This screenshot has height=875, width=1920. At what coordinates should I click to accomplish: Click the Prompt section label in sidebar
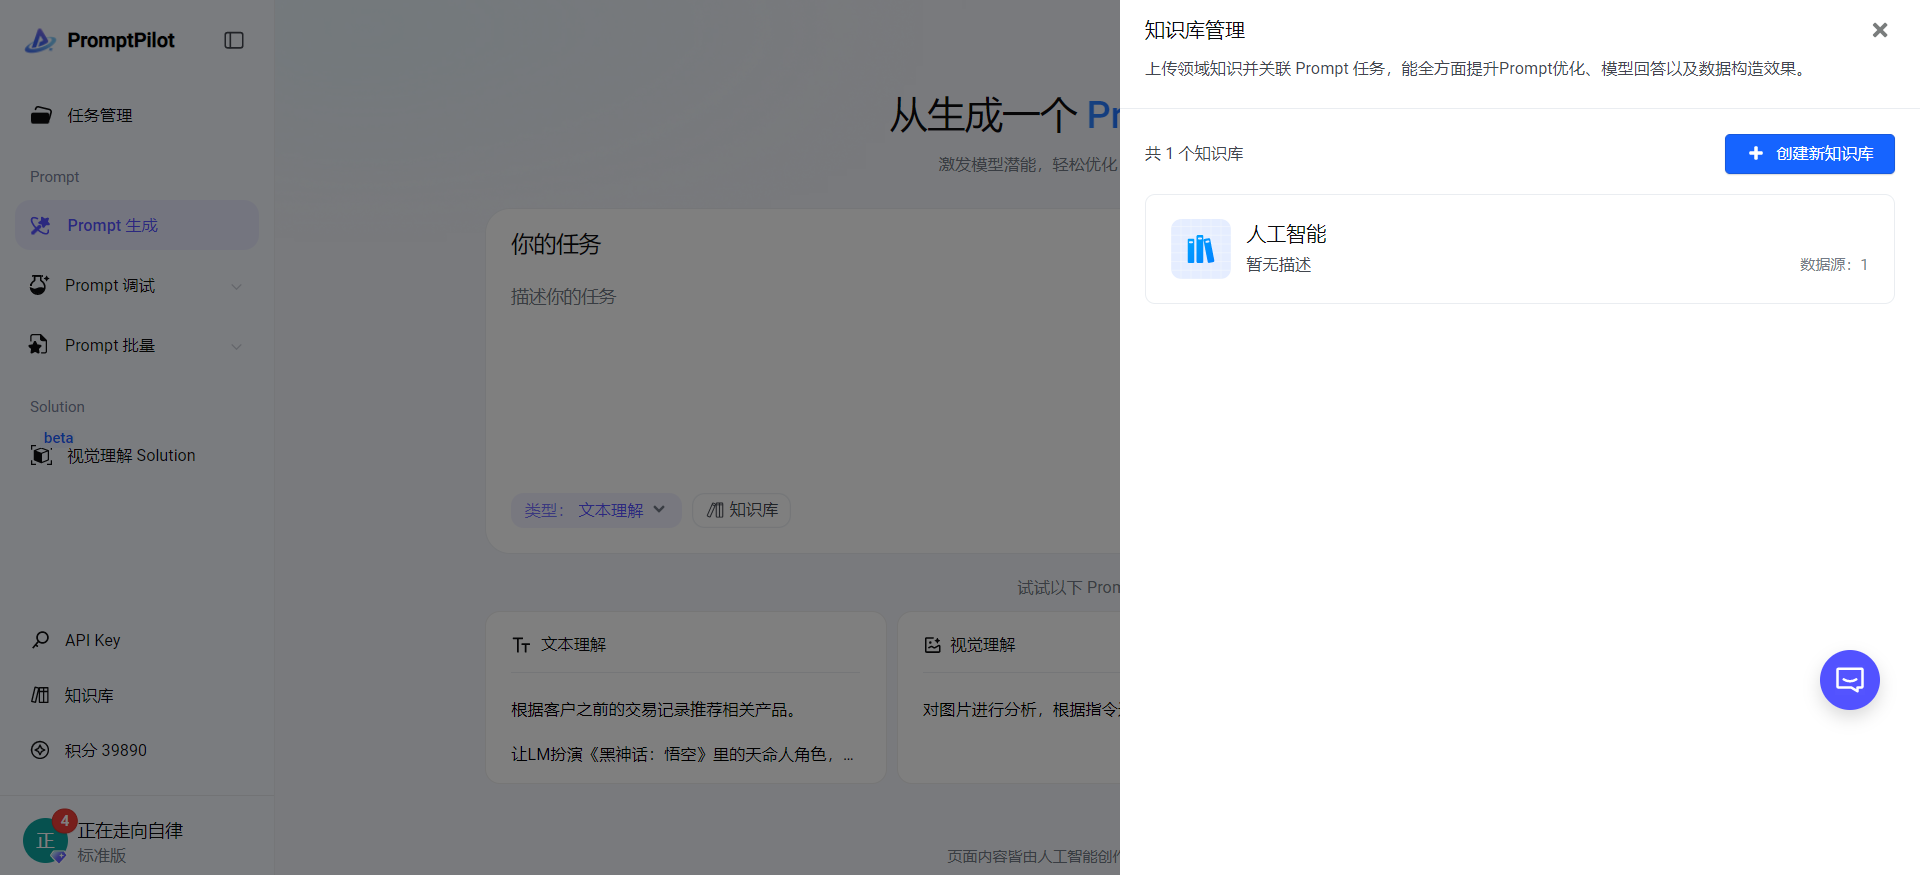54,177
